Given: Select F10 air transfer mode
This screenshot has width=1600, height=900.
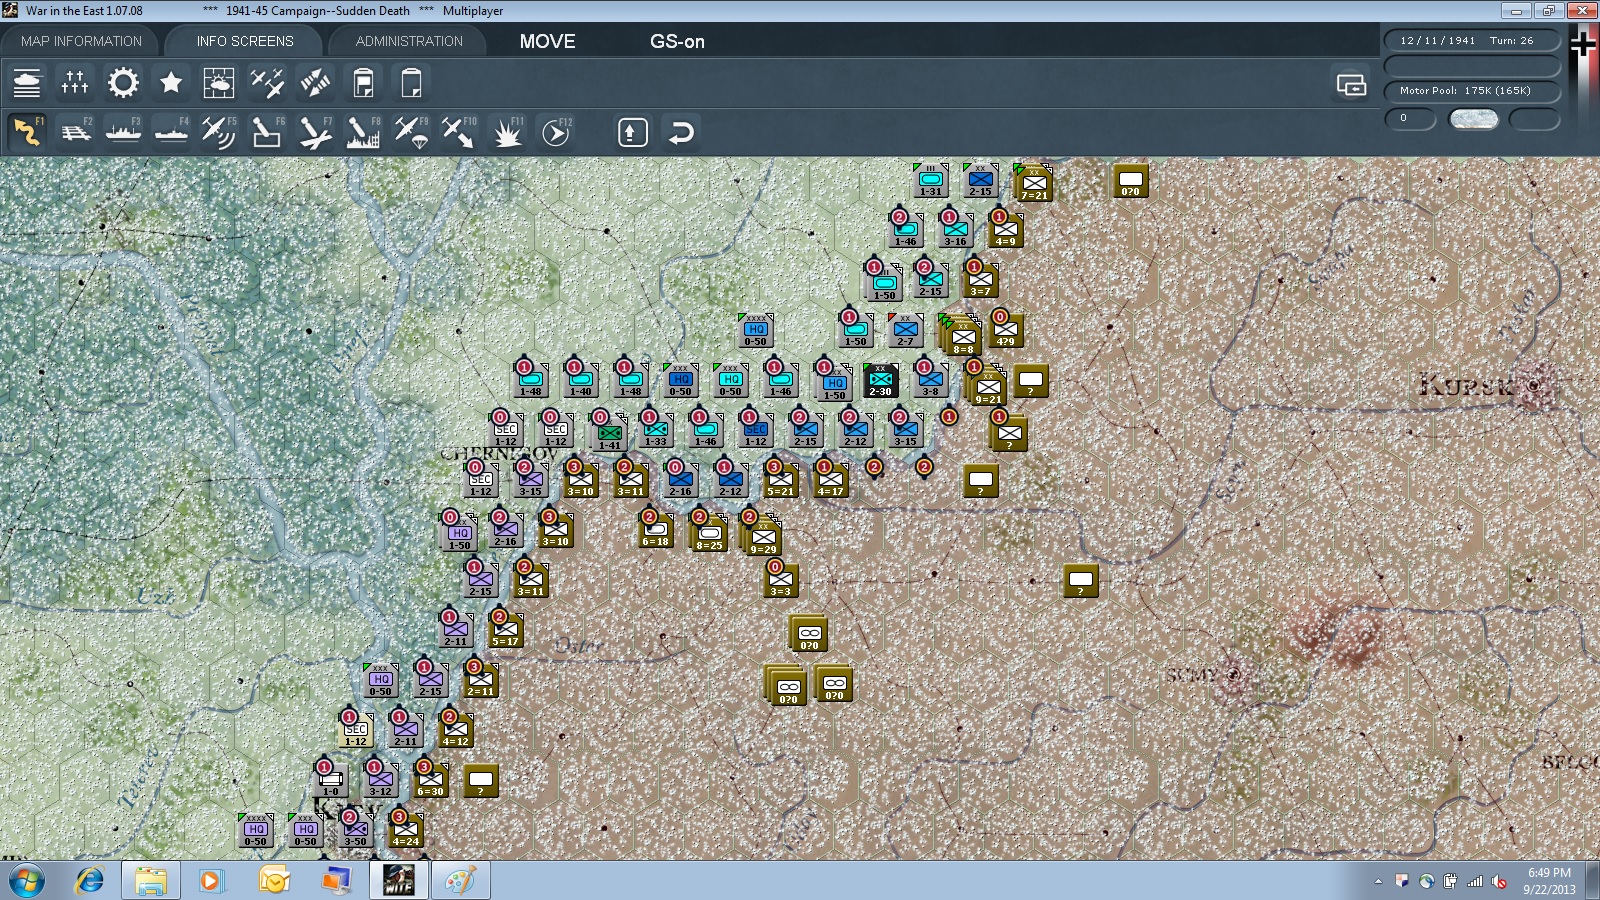Looking at the screenshot, I should tap(459, 132).
